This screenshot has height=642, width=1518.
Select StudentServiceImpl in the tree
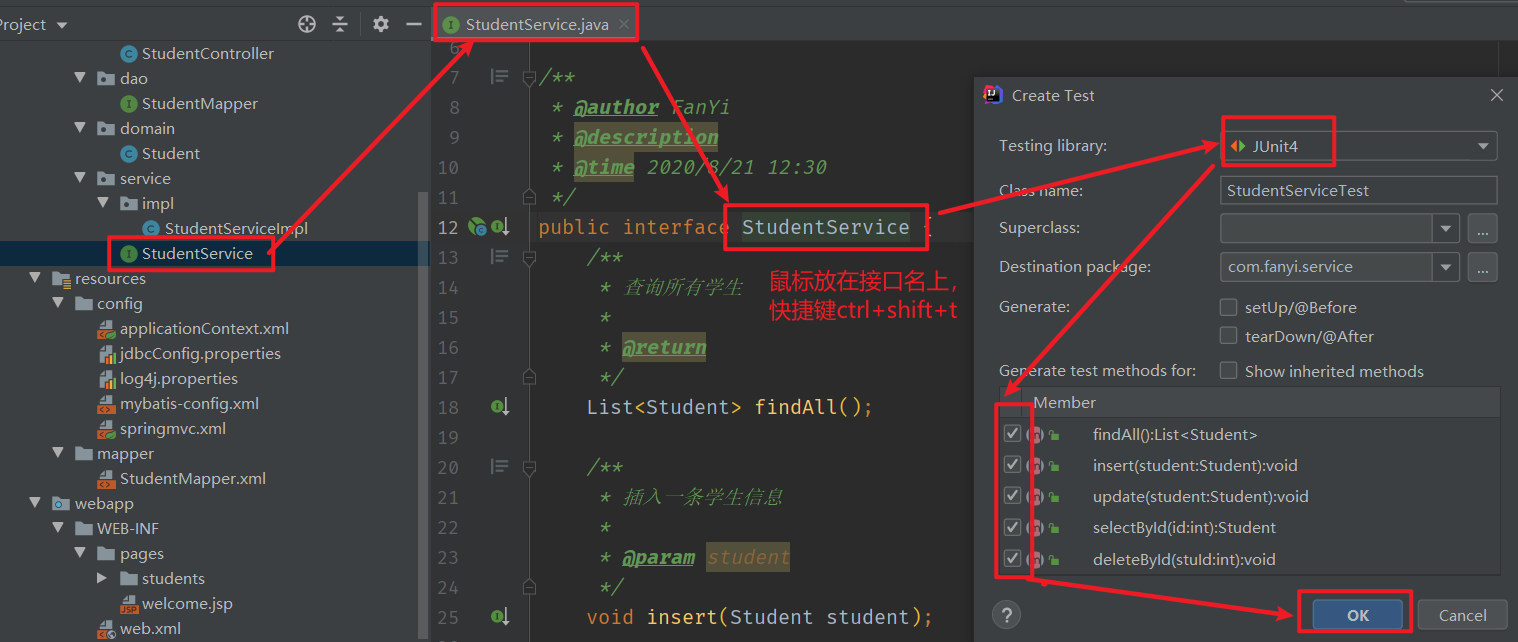236,228
